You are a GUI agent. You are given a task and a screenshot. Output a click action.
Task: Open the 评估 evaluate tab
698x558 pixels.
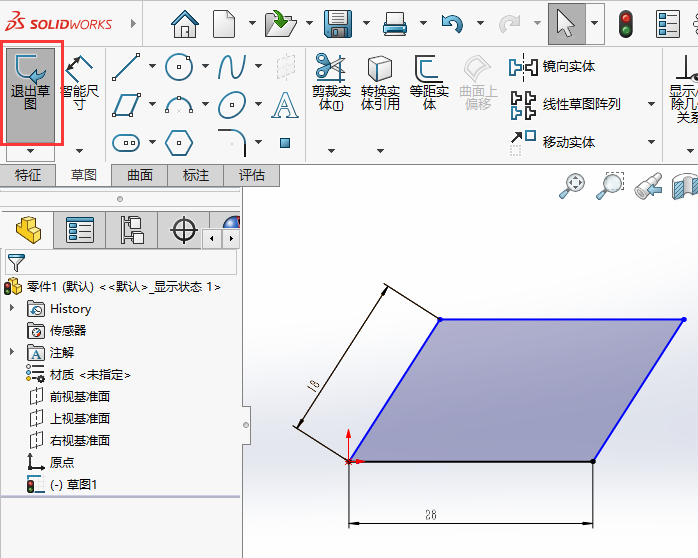pos(252,176)
